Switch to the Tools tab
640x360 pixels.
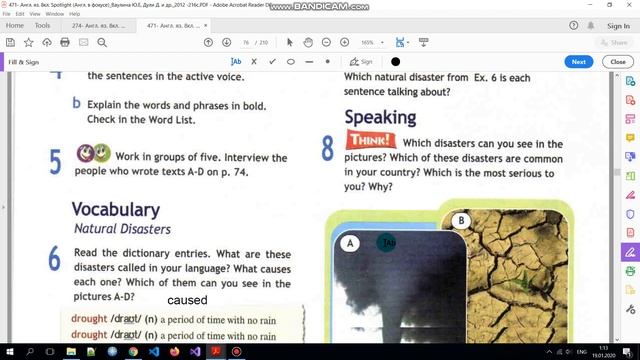[42, 25]
